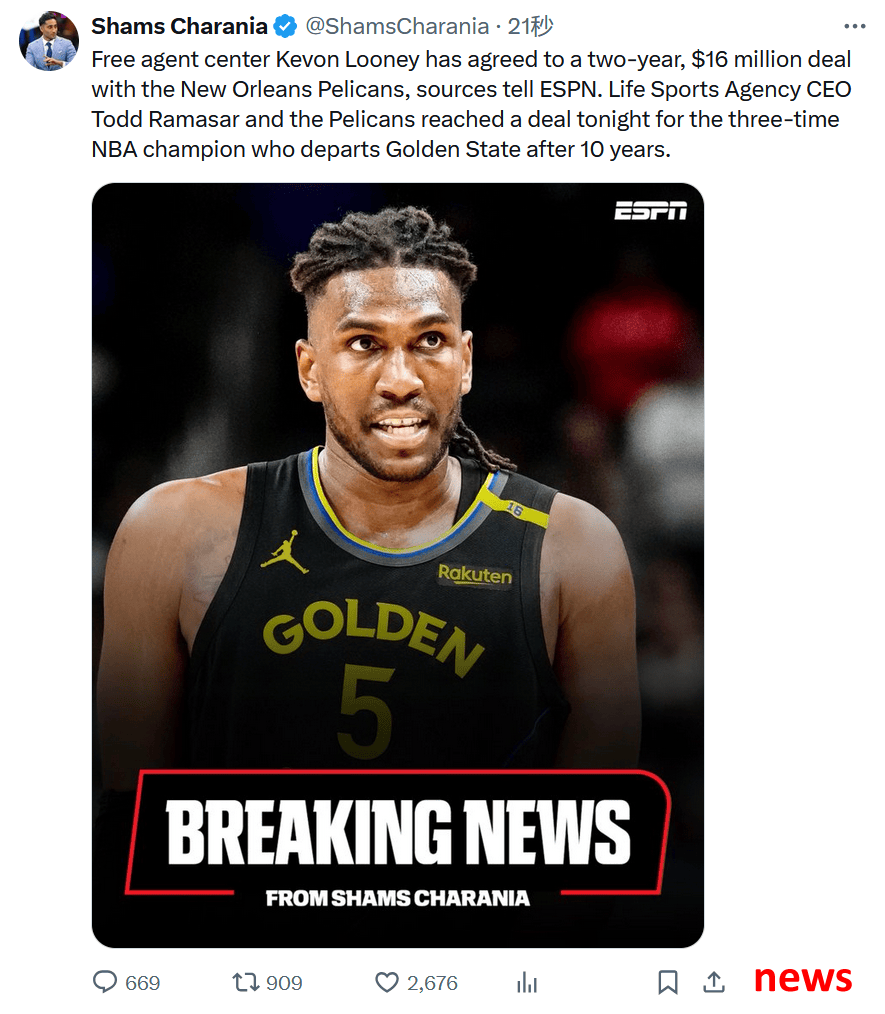Click the FROM SHAMS CHARANIA caption
Image resolution: width=885 pixels, height=1014 pixels.
point(398,898)
